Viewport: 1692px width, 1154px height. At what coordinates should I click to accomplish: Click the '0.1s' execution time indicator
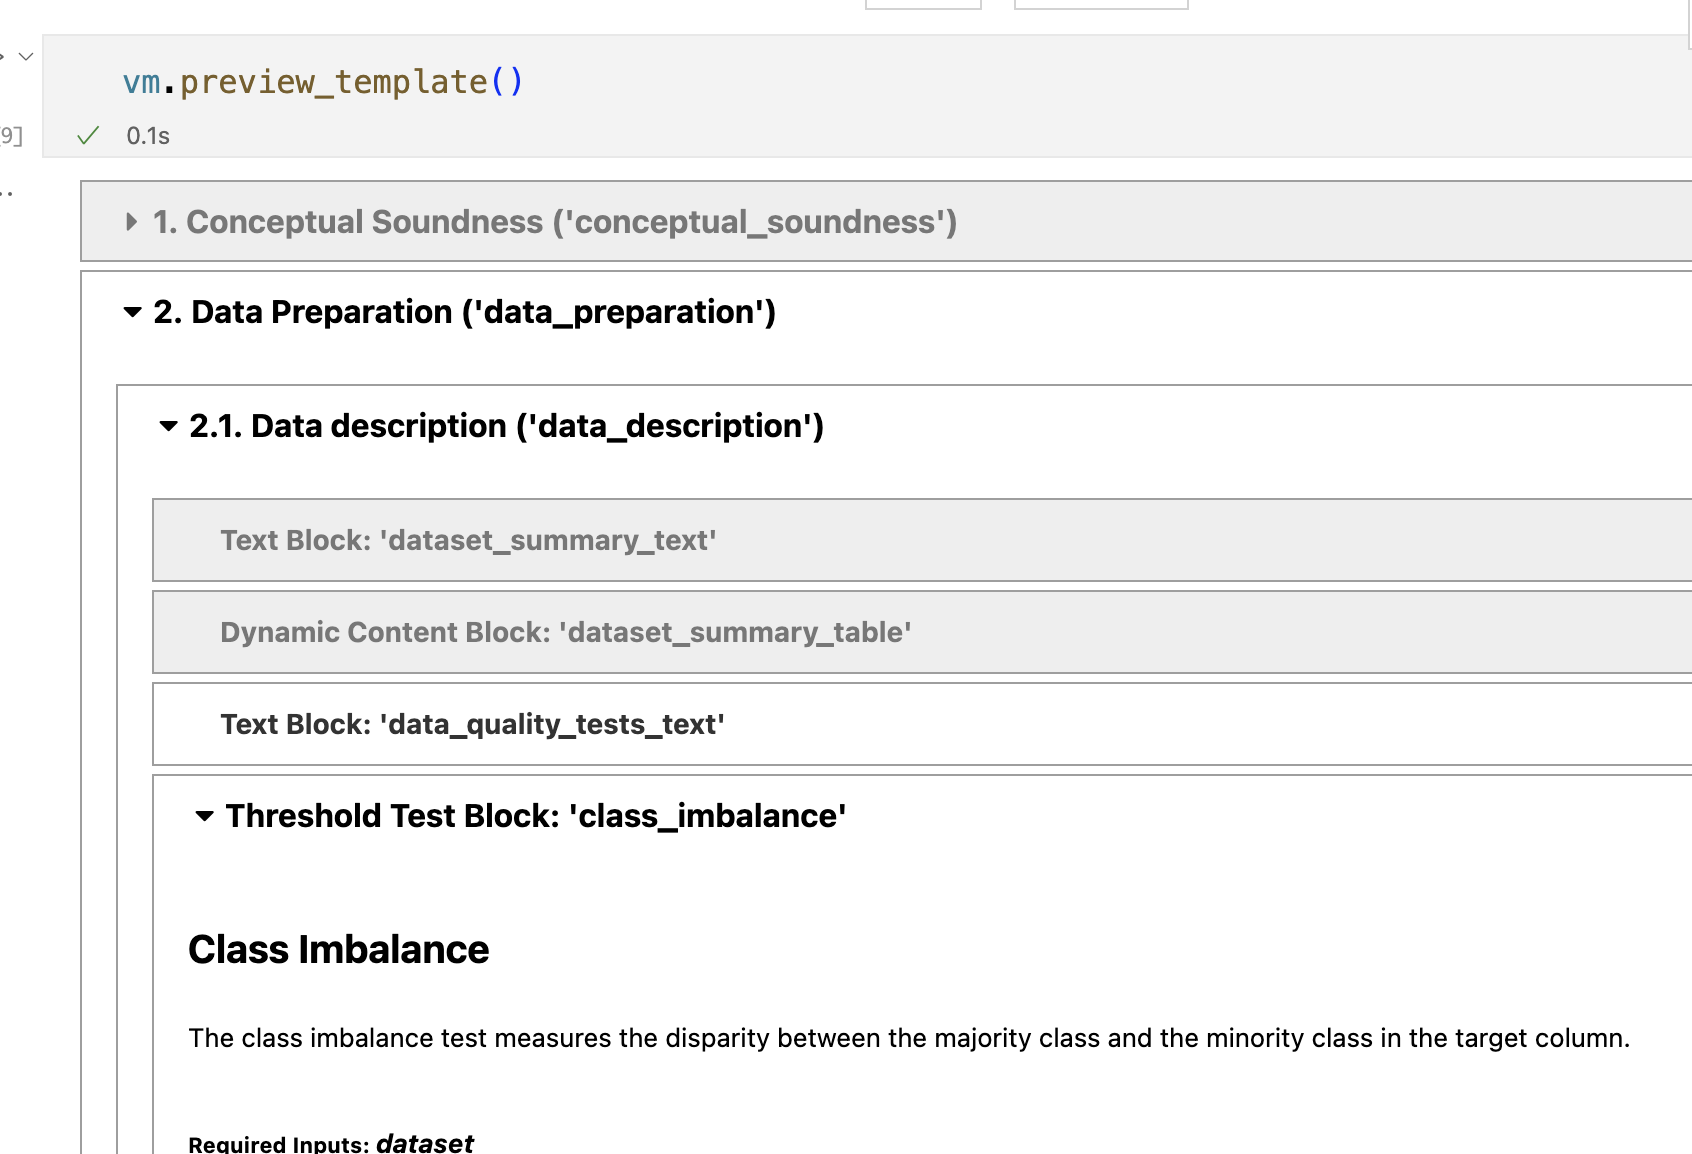(x=146, y=135)
